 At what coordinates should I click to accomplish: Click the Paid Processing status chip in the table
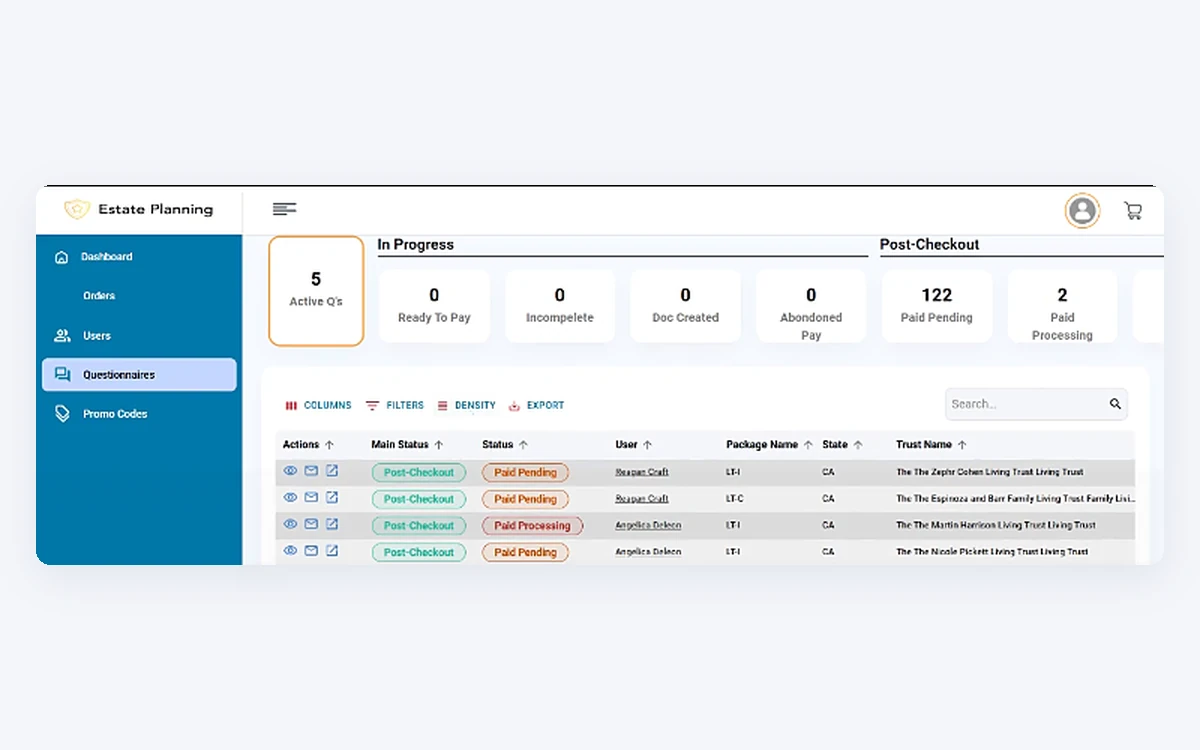click(532, 525)
